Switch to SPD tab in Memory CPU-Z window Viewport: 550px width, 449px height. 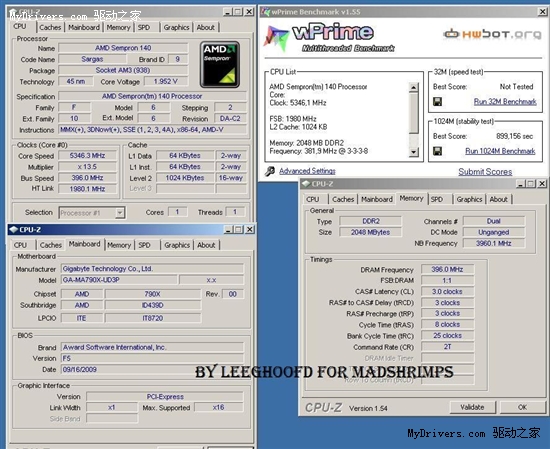[x=437, y=199]
